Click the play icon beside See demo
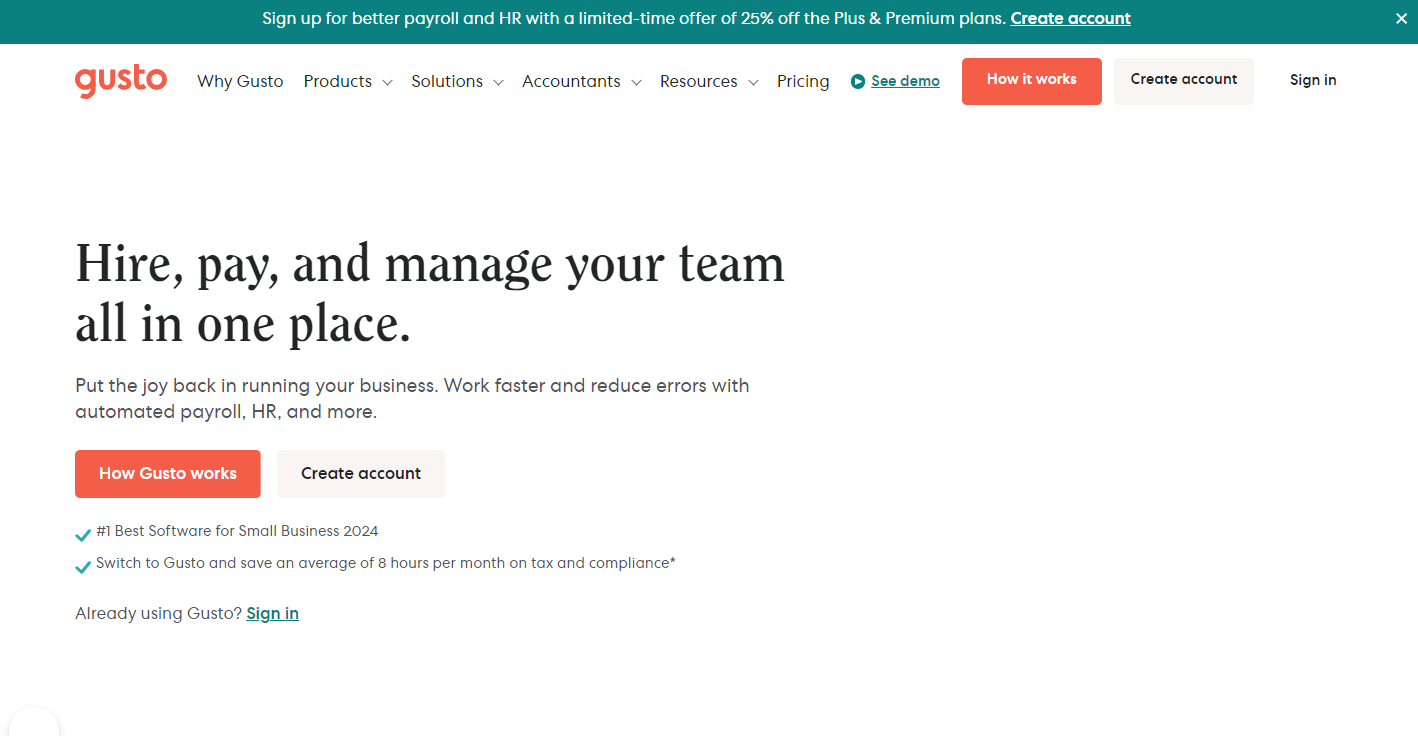This screenshot has height=736, width=1418. point(858,82)
